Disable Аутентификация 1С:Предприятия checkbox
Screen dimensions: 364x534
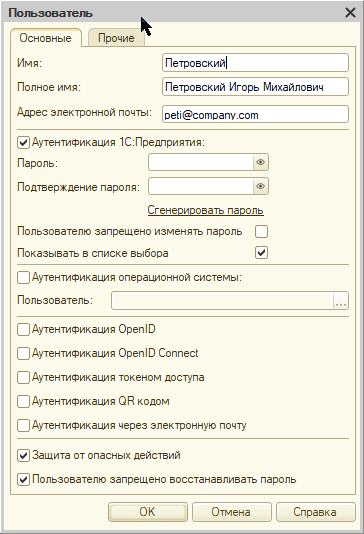point(23,142)
